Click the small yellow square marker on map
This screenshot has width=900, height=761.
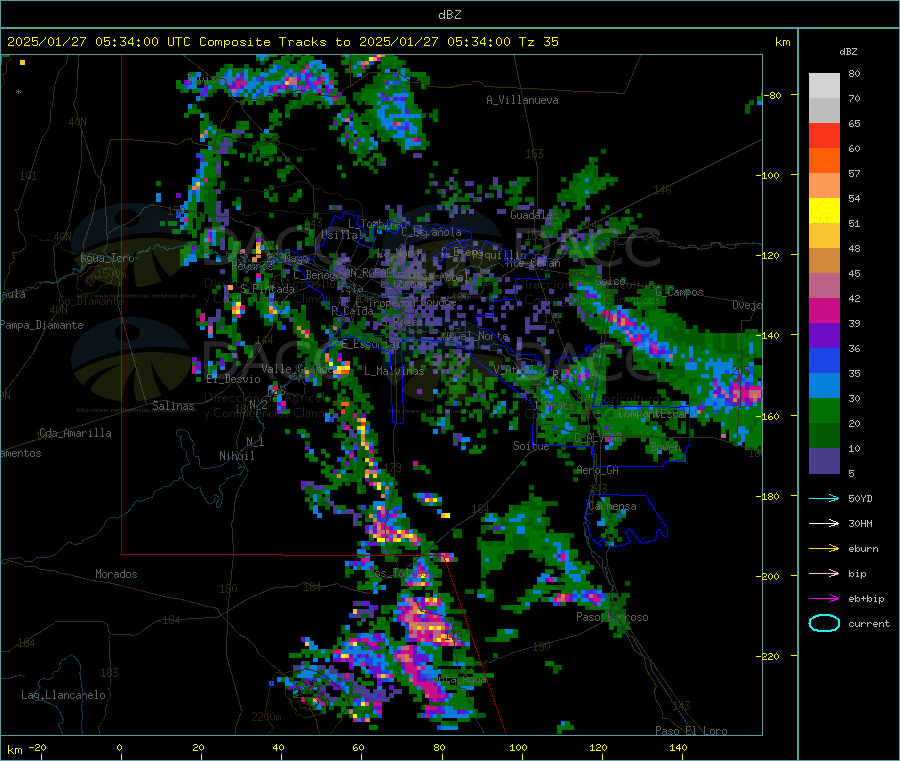(x=22, y=62)
